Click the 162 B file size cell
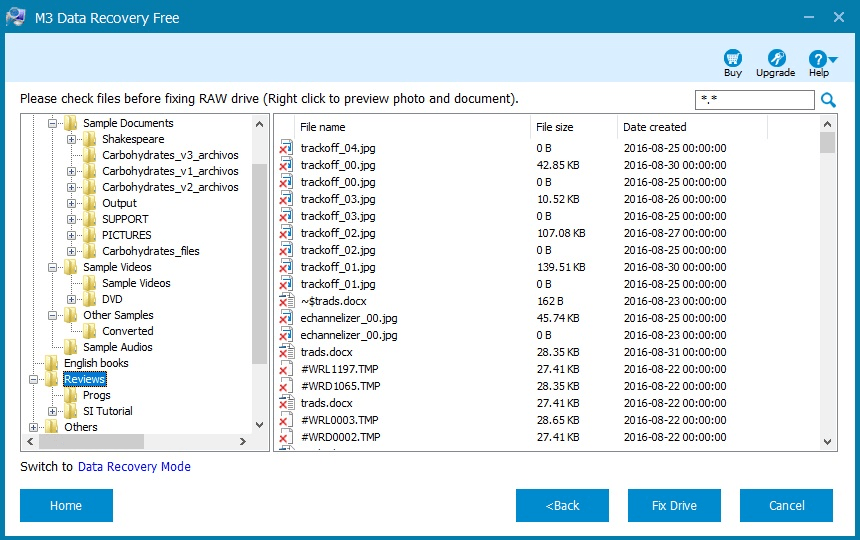Screen dimensions: 860x540 [x=550, y=301]
